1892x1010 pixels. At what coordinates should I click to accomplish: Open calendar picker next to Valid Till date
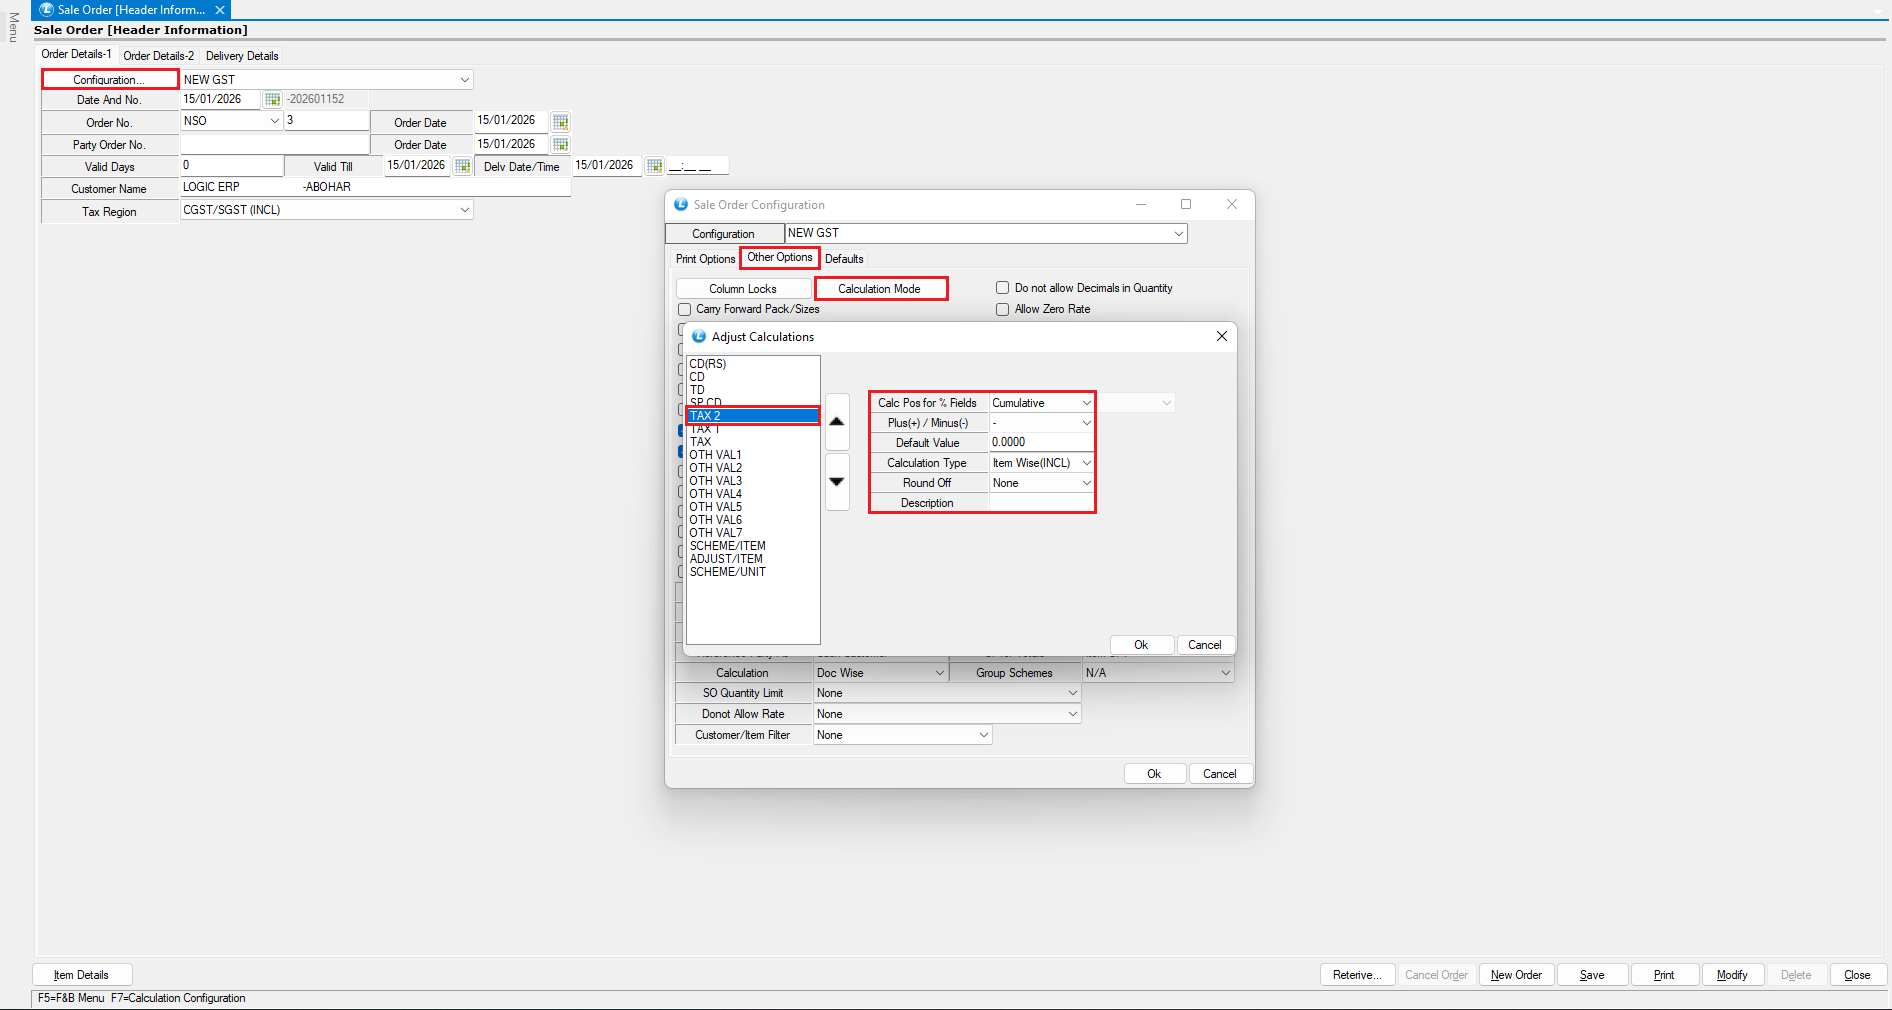point(462,166)
